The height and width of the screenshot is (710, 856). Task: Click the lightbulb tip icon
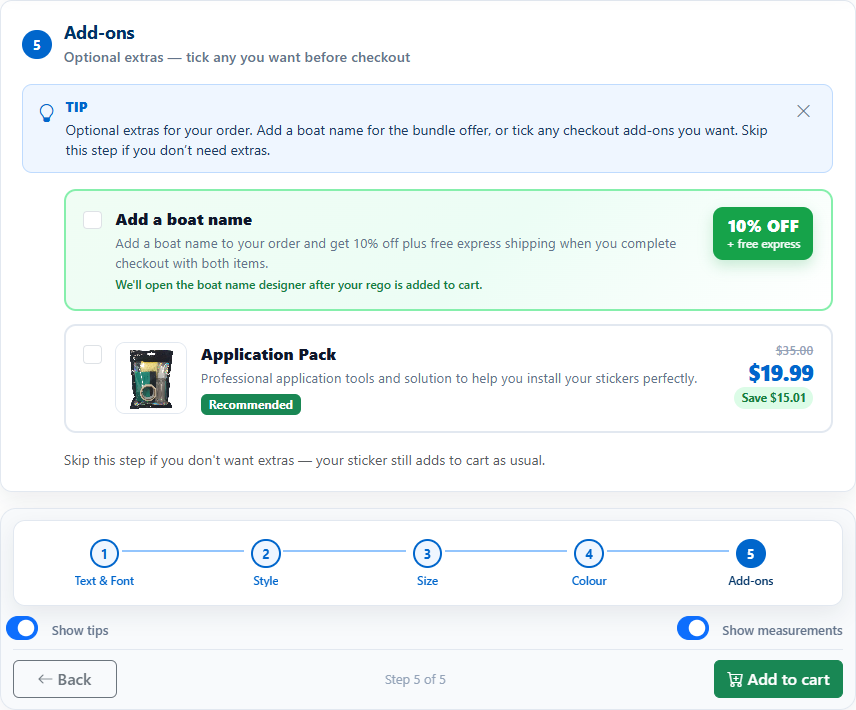click(x=47, y=113)
